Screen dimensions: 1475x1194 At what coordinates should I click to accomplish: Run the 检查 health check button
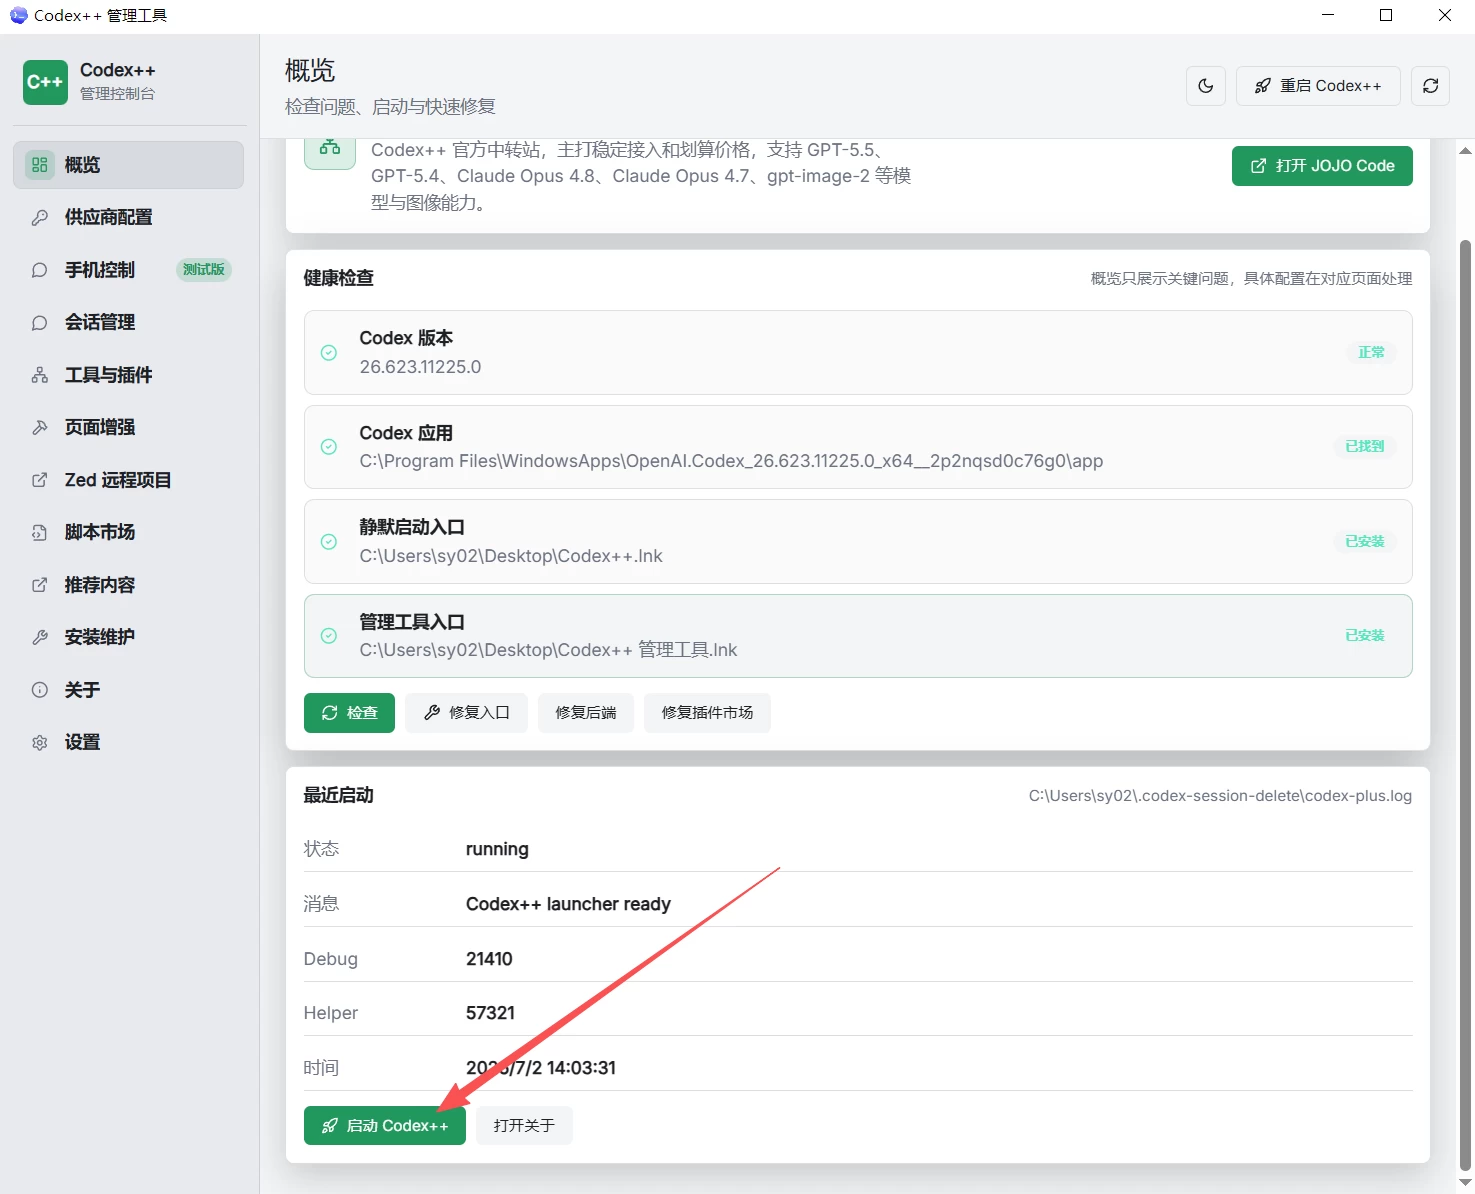click(x=349, y=713)
